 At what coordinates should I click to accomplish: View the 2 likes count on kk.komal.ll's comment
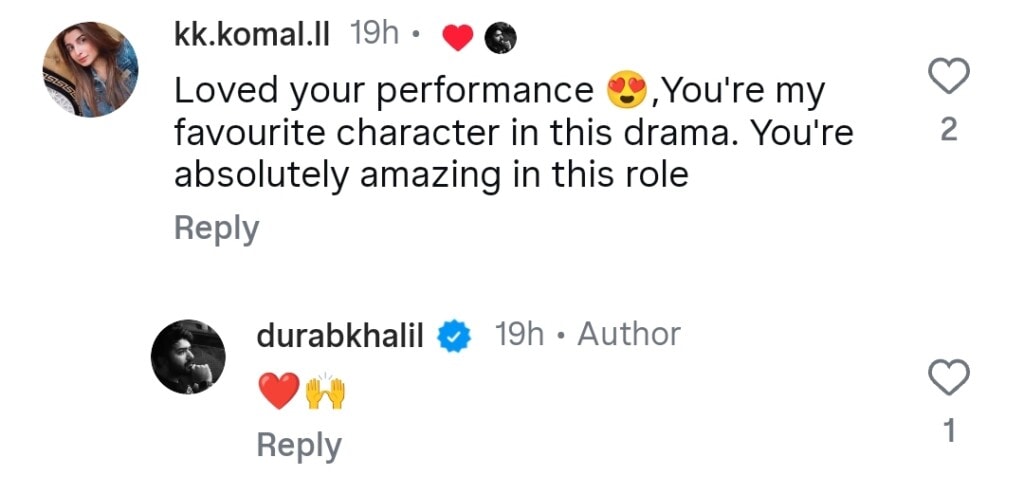949,131
